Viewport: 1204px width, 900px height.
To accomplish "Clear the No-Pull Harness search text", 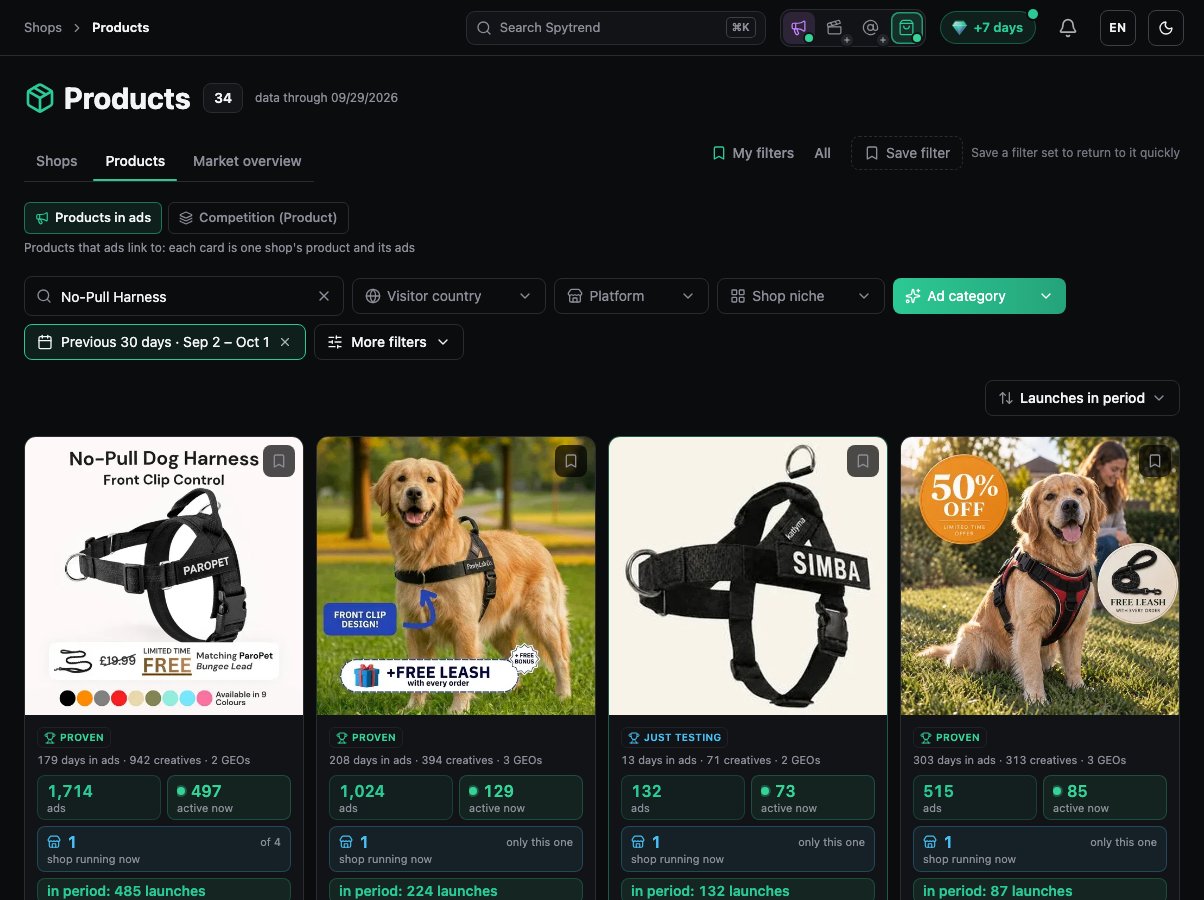I will [324, 296].
